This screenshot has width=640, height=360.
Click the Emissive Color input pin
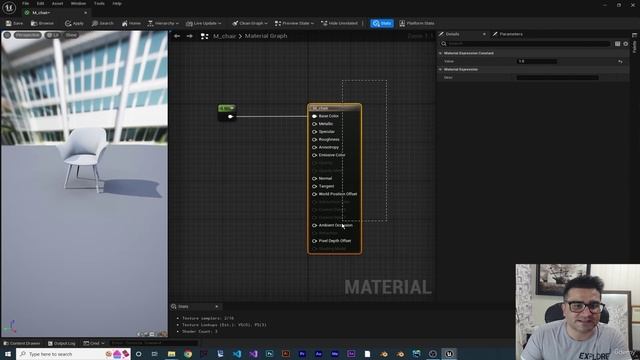pyautogui.click(x=315, y=155)
